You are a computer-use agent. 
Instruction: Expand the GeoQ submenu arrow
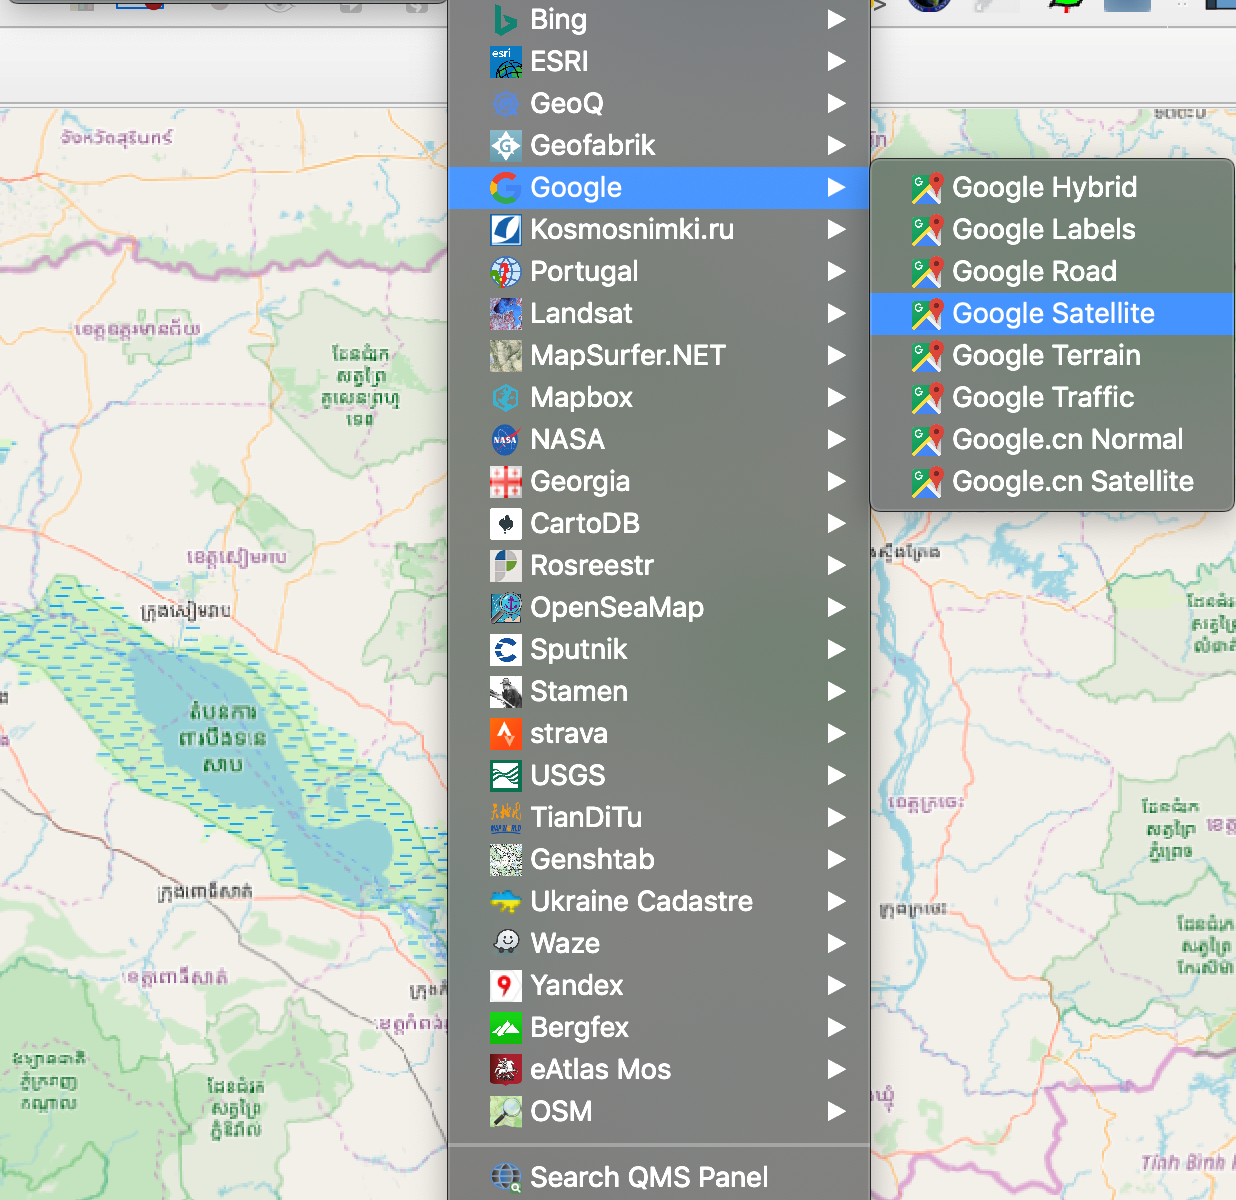tap(837, 104)
